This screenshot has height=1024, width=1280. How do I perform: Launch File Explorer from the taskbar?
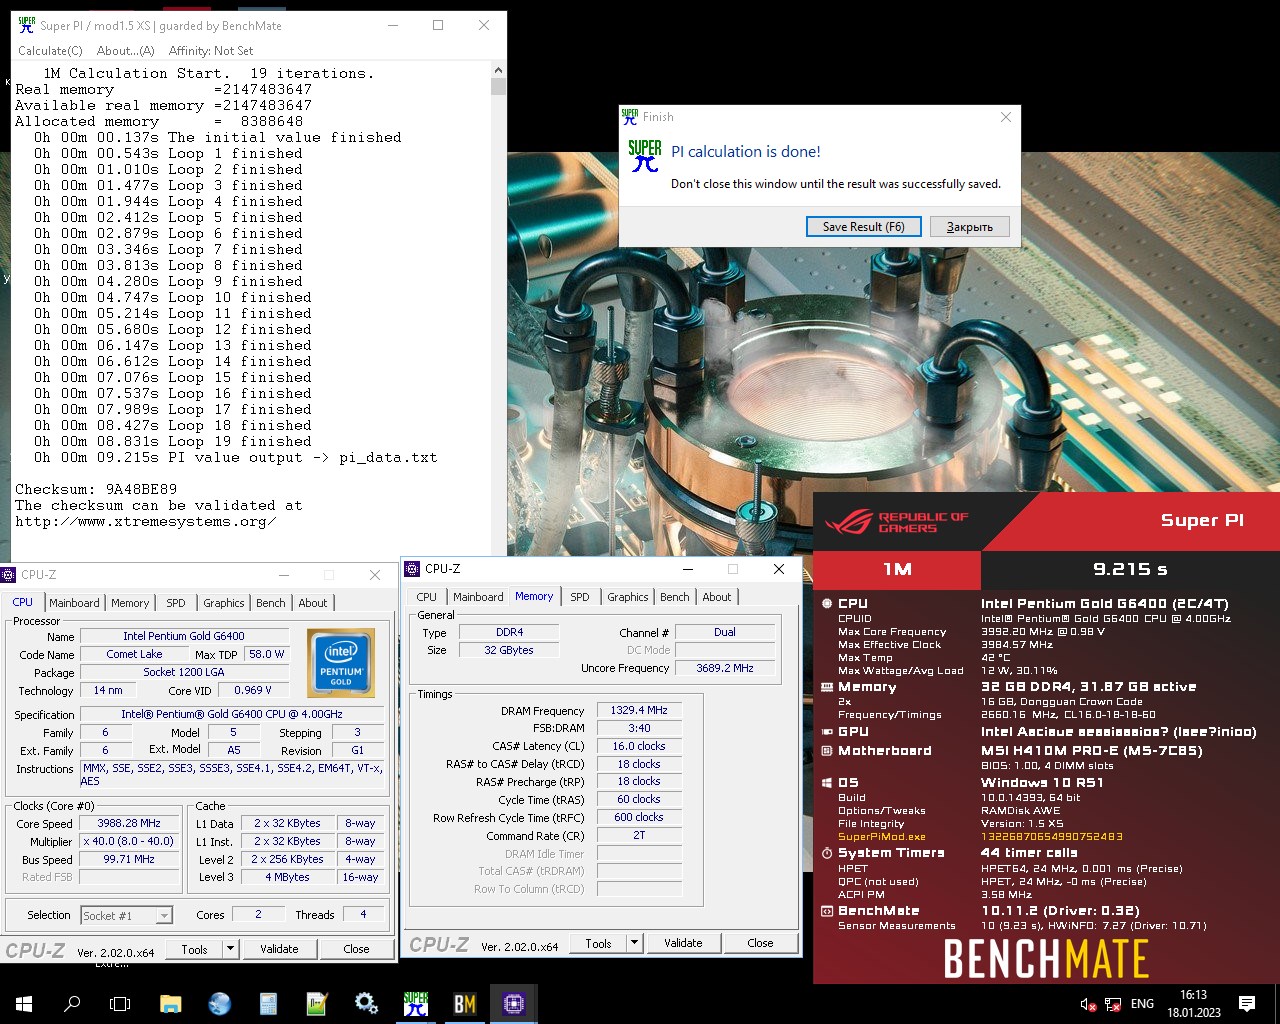pyautogui.click(x=170, y=1003)
